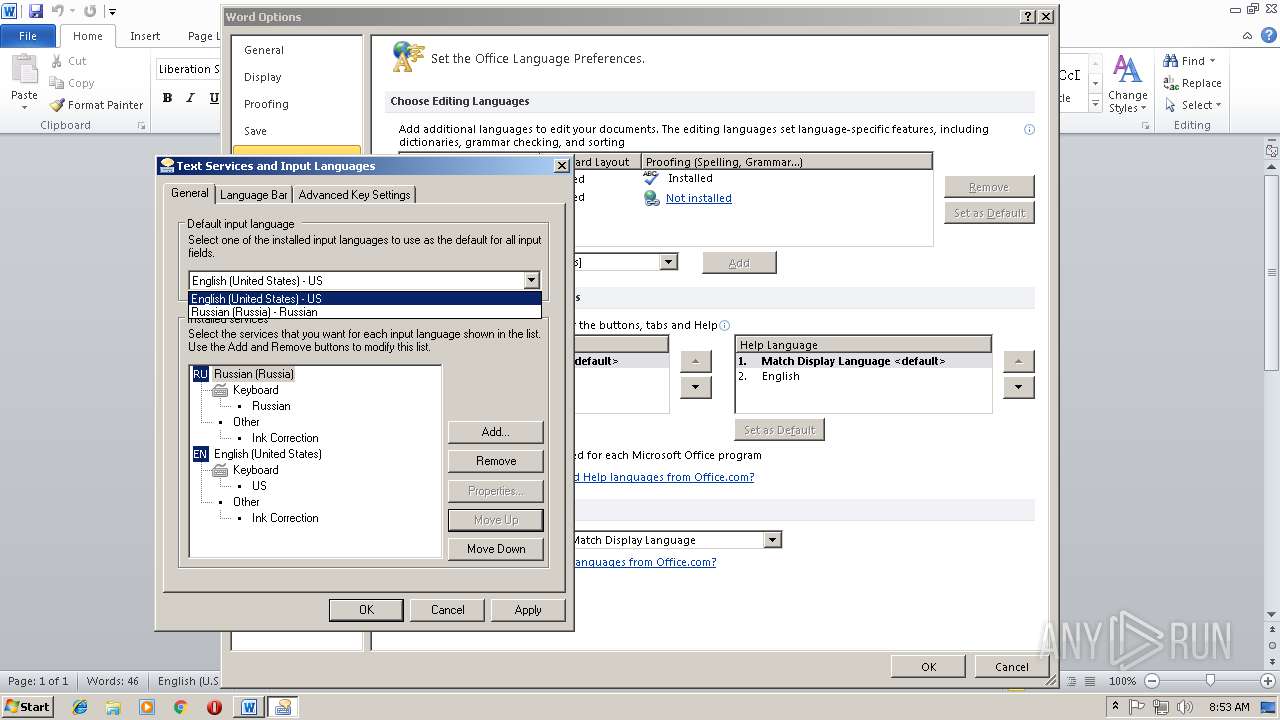Viewport: 1280px width, 720px height.
Task: Open the add editing language dropdown
Action: [x=668, y=262]
